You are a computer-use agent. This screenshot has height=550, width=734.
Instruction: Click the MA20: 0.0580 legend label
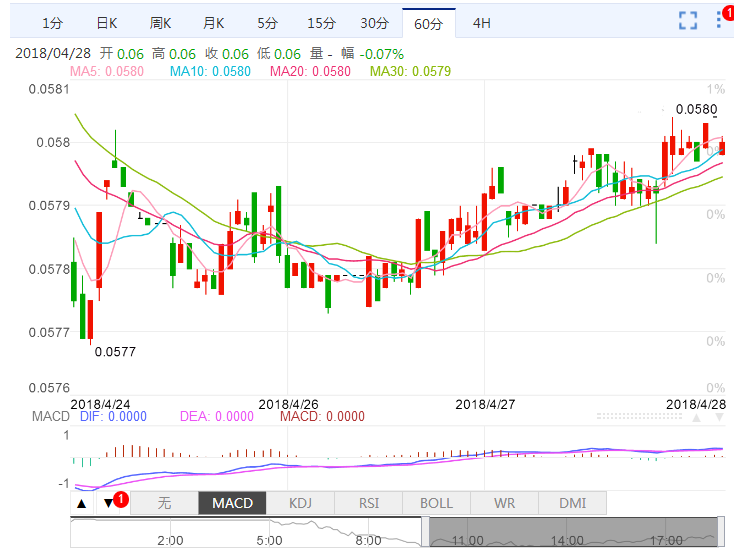(310, 71)
